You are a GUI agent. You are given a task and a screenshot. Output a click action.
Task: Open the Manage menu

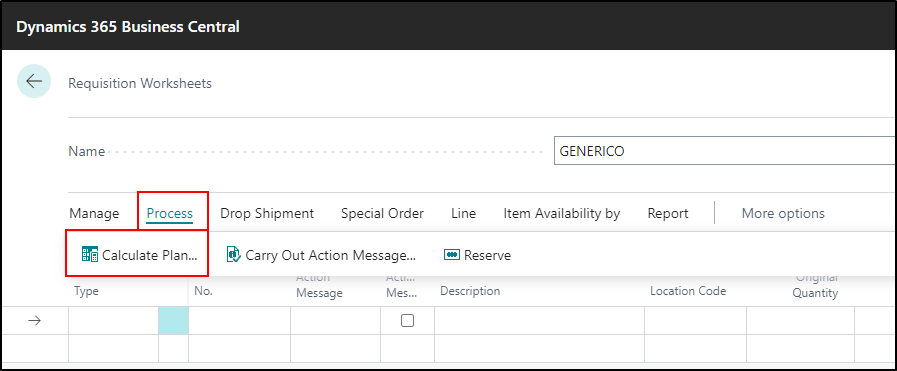[x=94, y=214]
